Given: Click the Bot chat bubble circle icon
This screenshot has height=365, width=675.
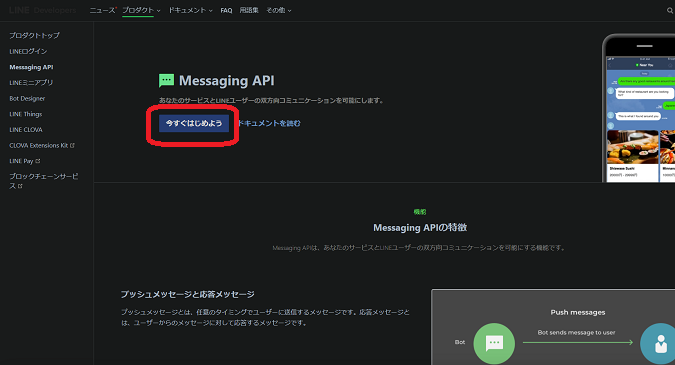Looking at the screenshot, I should tap(494, 343).
